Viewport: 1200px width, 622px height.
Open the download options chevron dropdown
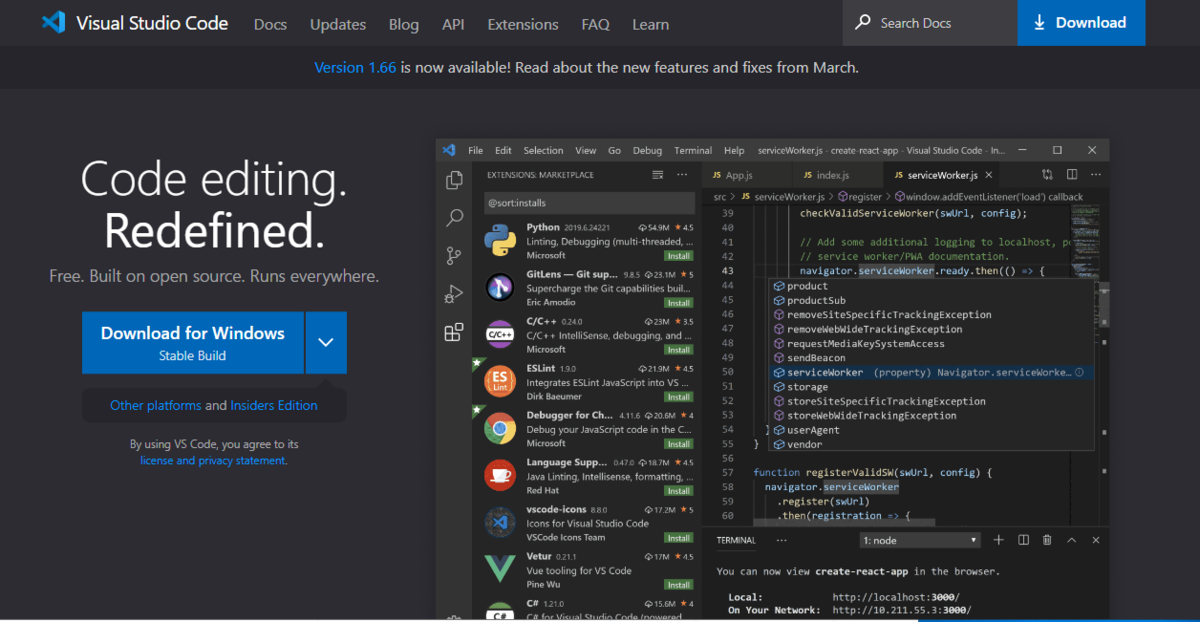[326, 342]
